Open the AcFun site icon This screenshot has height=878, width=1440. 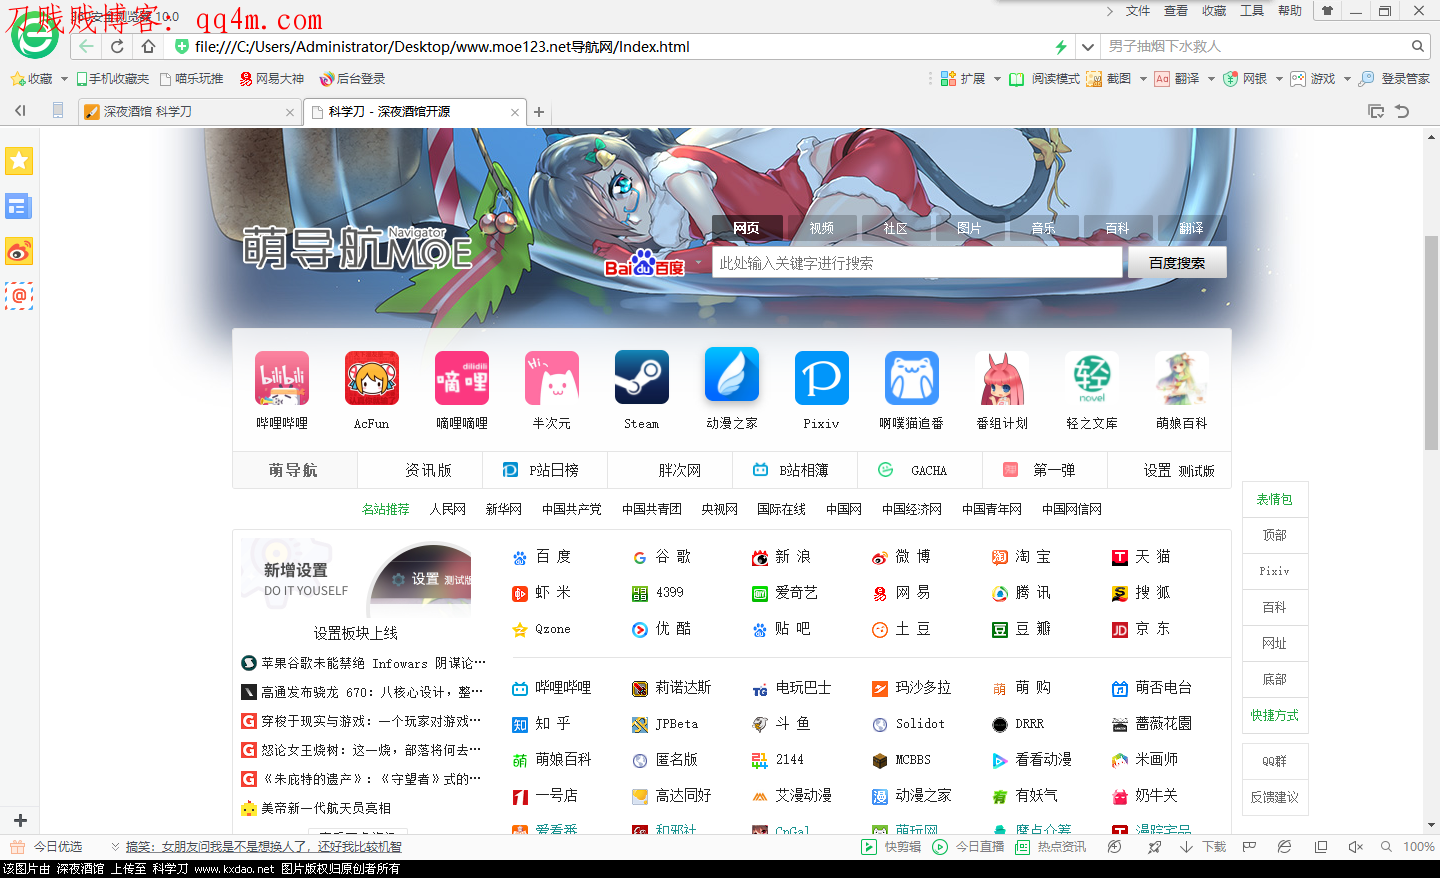pos(372,378)
